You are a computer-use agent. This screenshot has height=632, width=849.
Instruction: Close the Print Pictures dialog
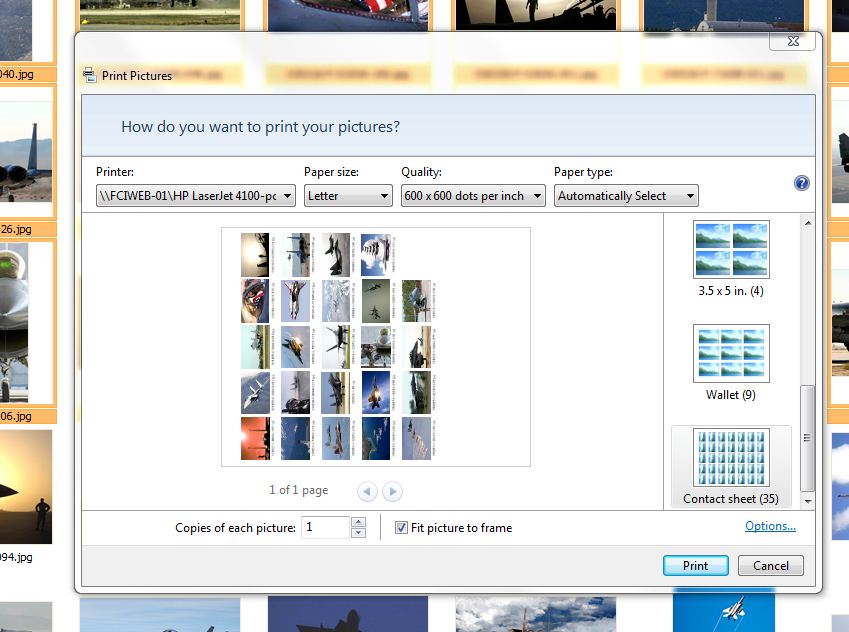click(x=793, y=41)
